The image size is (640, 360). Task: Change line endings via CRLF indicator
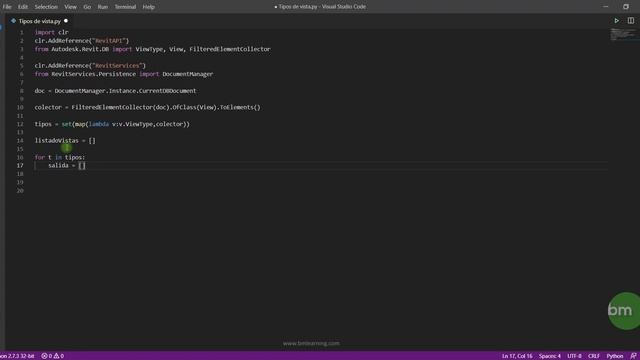click(x=593, y=356)
